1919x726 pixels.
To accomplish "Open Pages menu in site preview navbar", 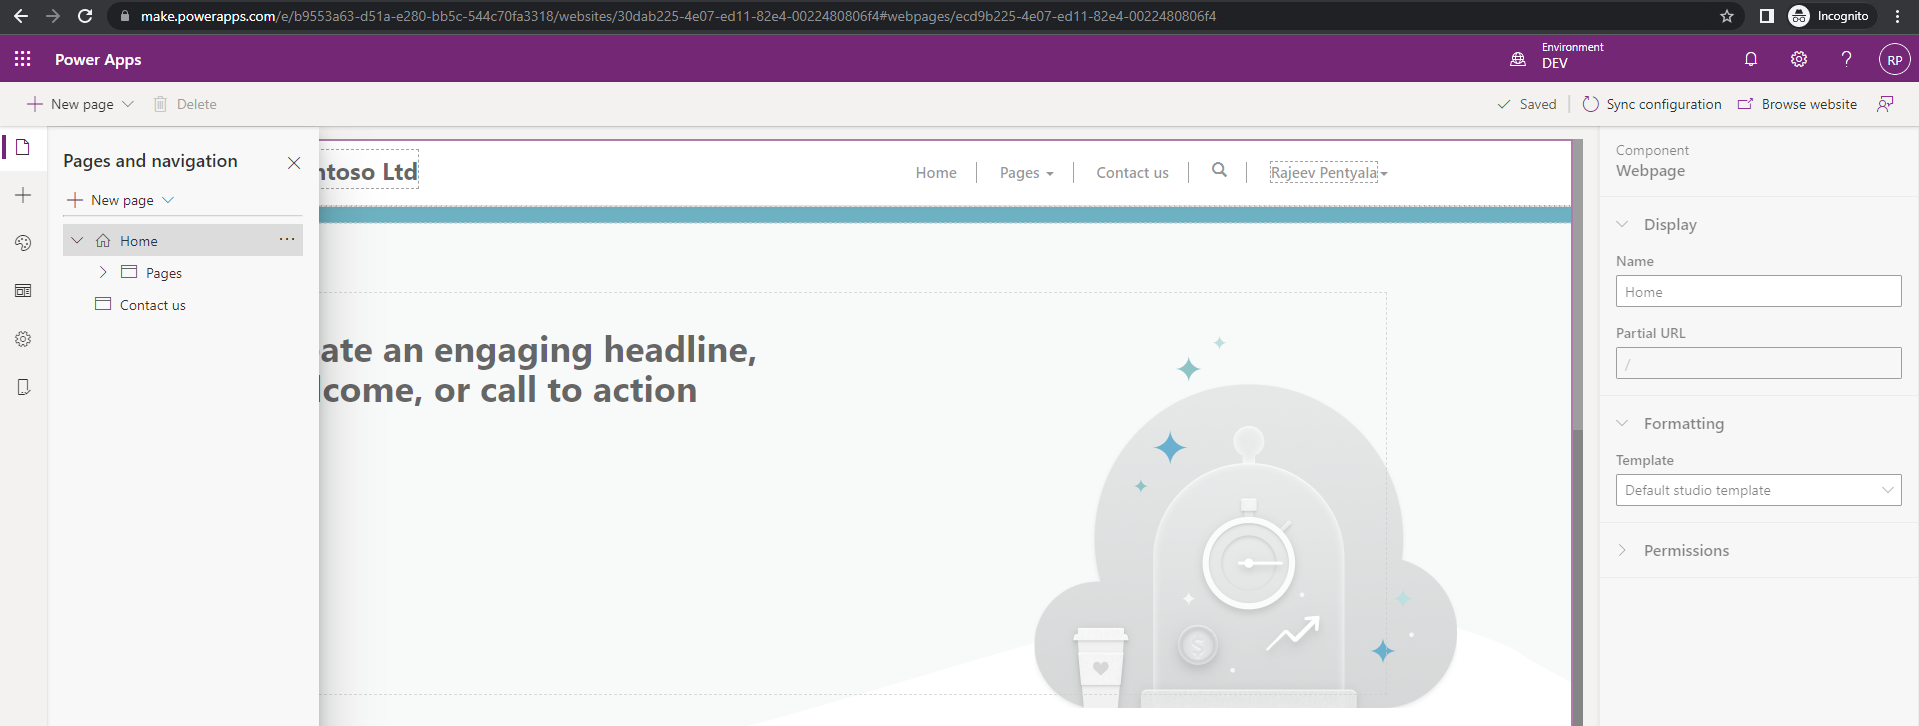I will [1026, 173].
